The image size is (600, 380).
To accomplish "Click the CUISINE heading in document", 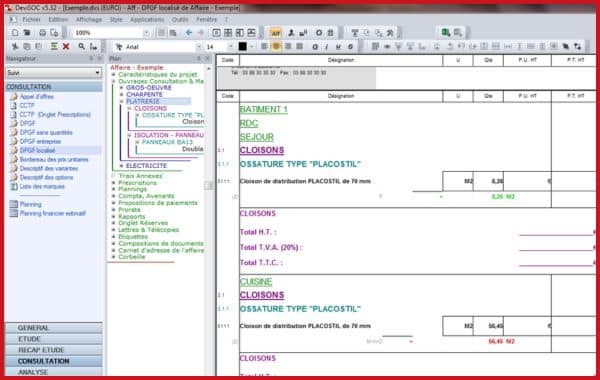I will tap(256, 282).
